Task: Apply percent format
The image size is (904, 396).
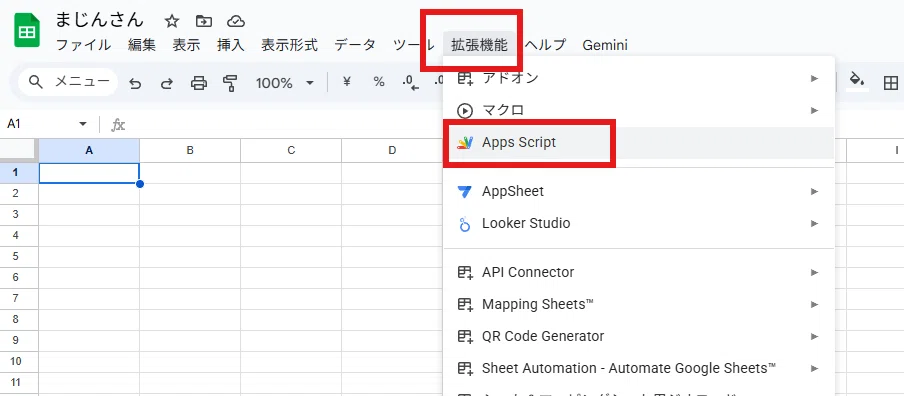Action: (x=379, y=82)
